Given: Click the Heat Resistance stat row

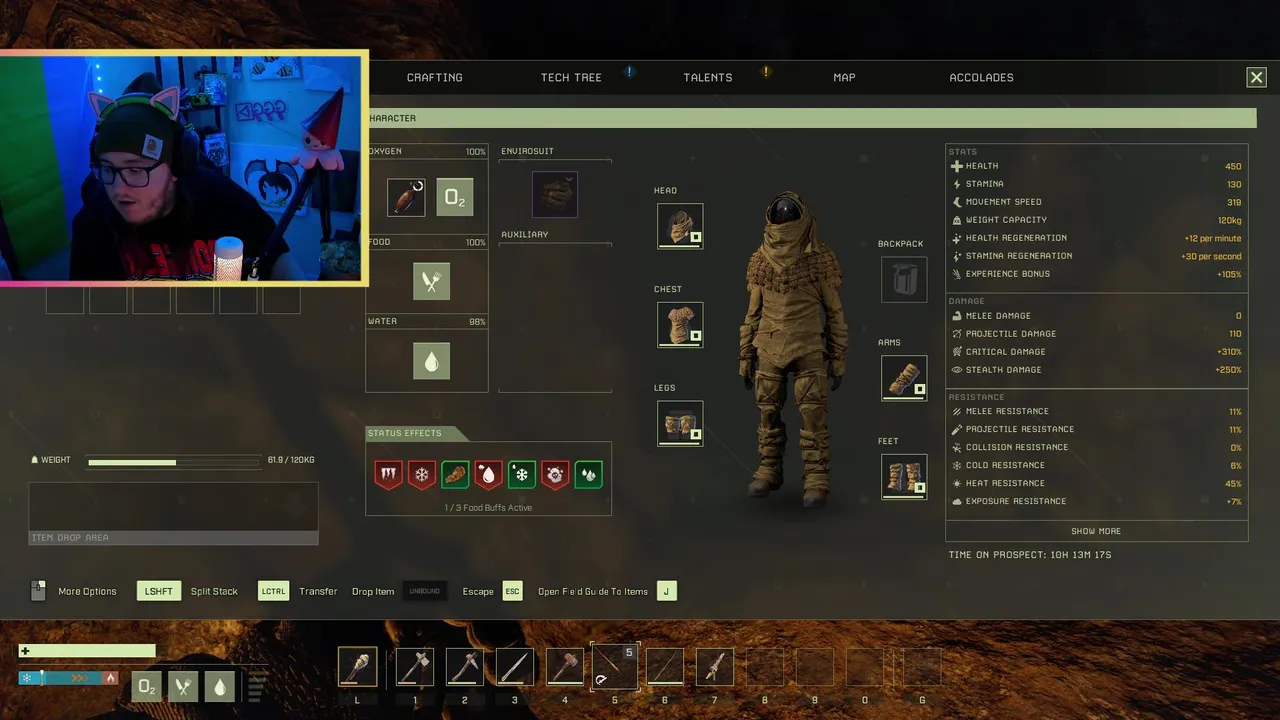Looking at the screenshot, I should [1096, 483].
